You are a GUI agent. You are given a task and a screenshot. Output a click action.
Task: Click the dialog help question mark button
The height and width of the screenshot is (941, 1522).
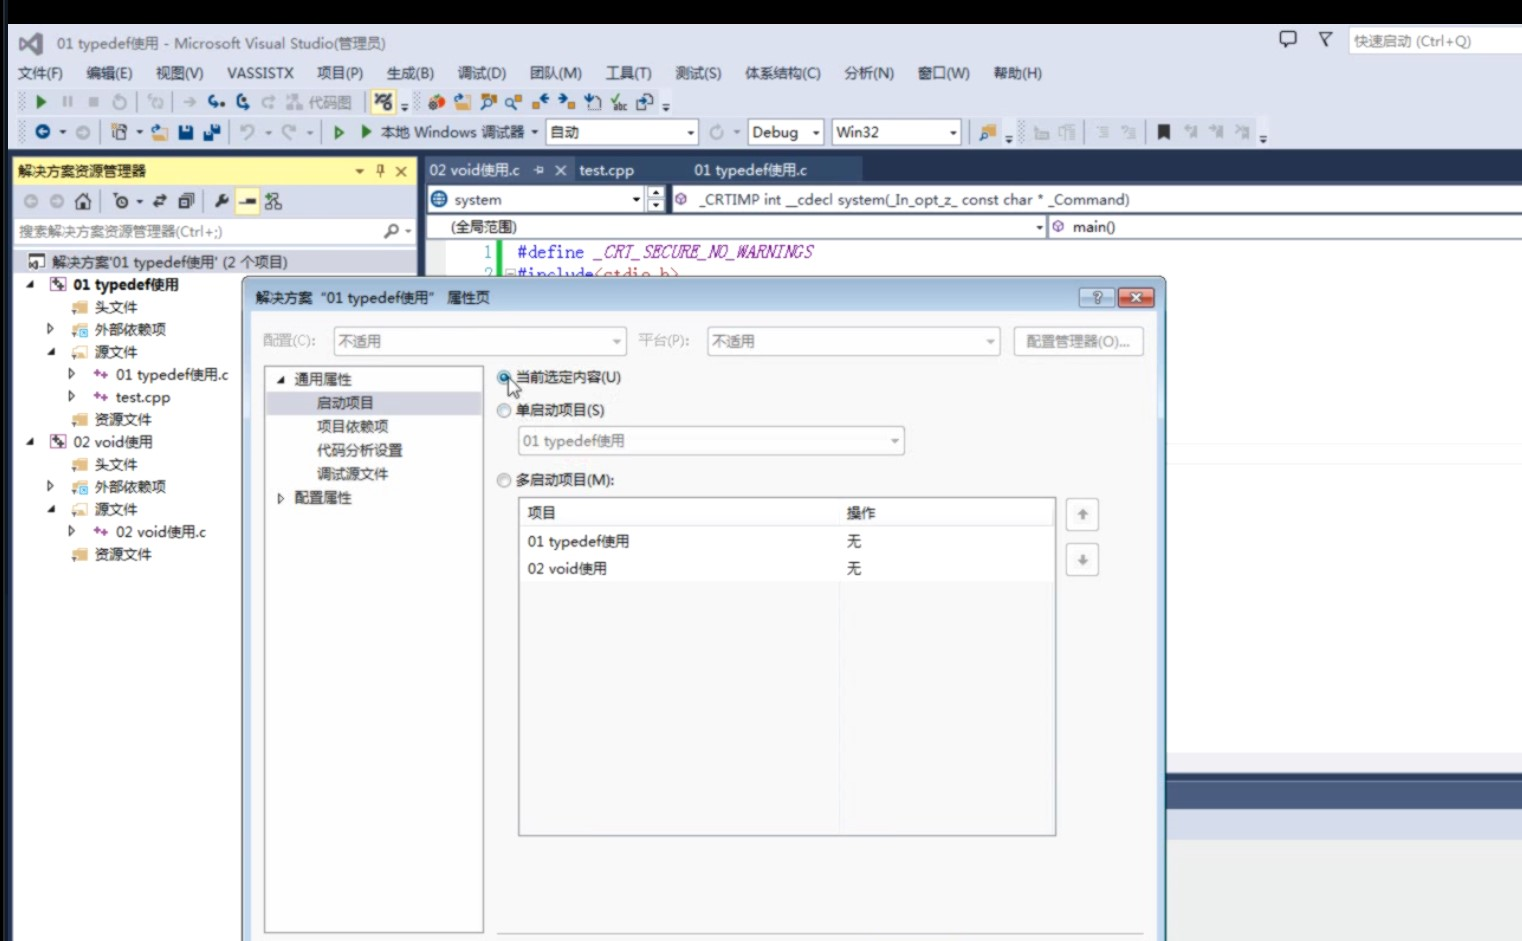(x=1097, y=297)
